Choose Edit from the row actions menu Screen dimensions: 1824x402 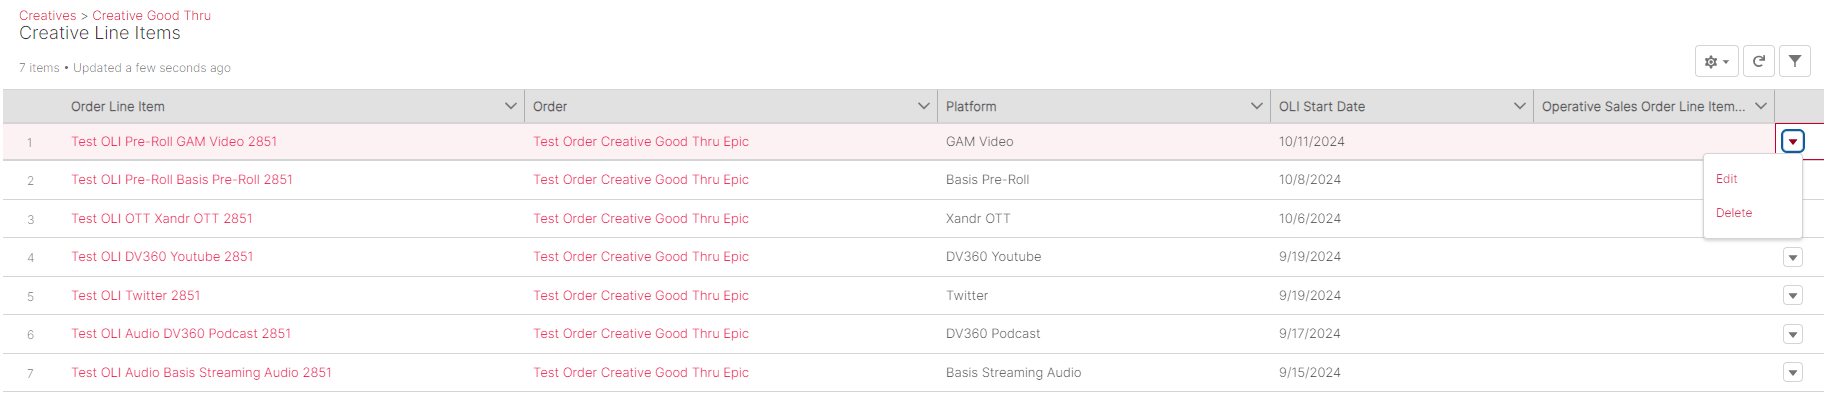click(x=1727, y=179)
